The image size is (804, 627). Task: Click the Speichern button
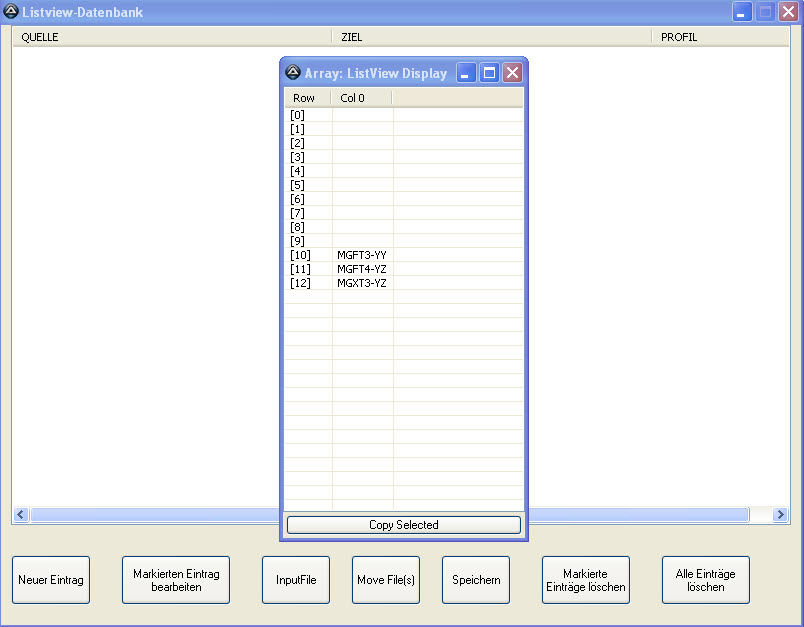[x=476, y=580]
